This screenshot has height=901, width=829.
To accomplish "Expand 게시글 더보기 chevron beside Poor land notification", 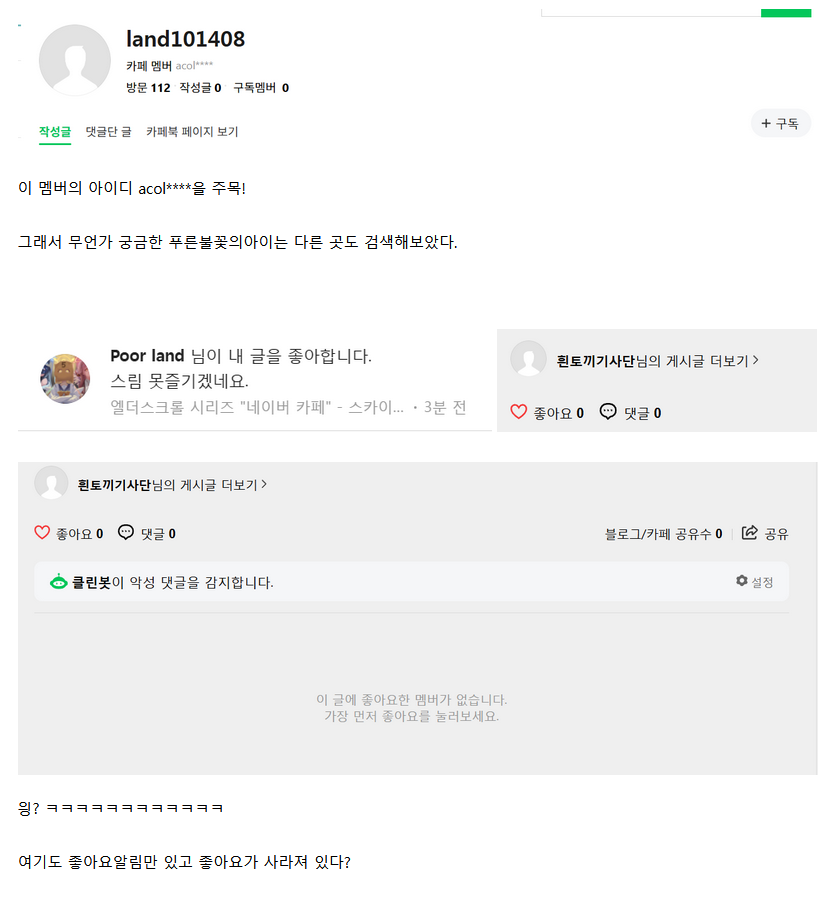I will coord(755,360).
